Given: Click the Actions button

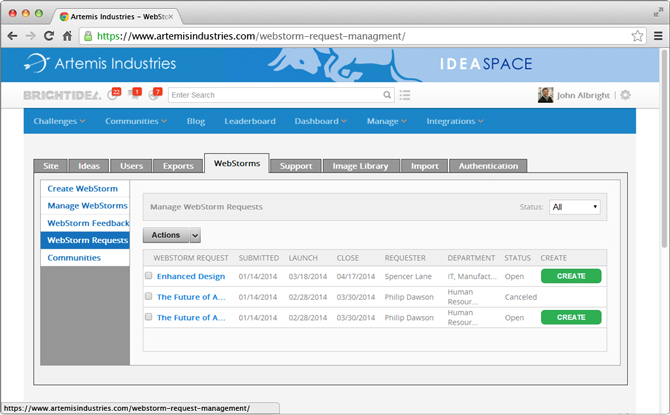Looking at the screenshot, I should (166, 235).
